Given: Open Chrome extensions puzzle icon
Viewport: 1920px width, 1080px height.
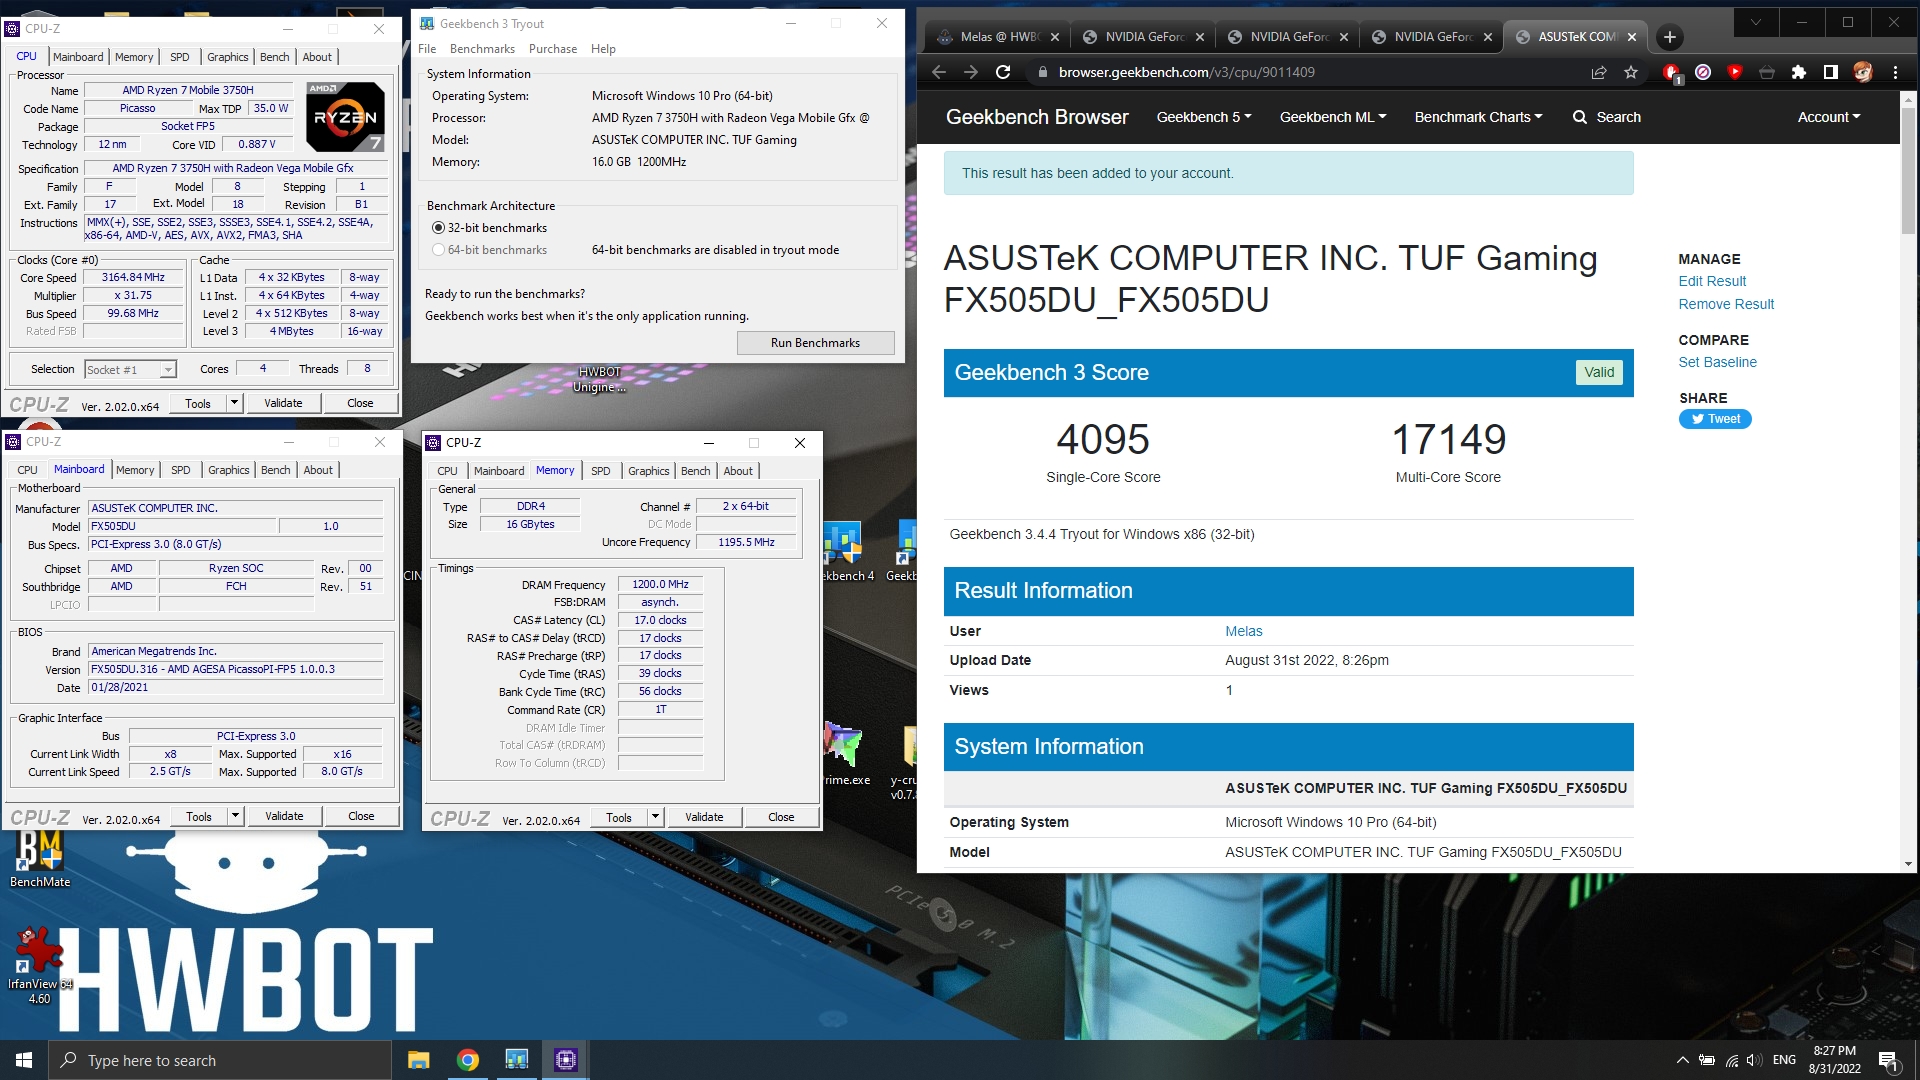Looking at the screenshot, I should point(1799,72).
